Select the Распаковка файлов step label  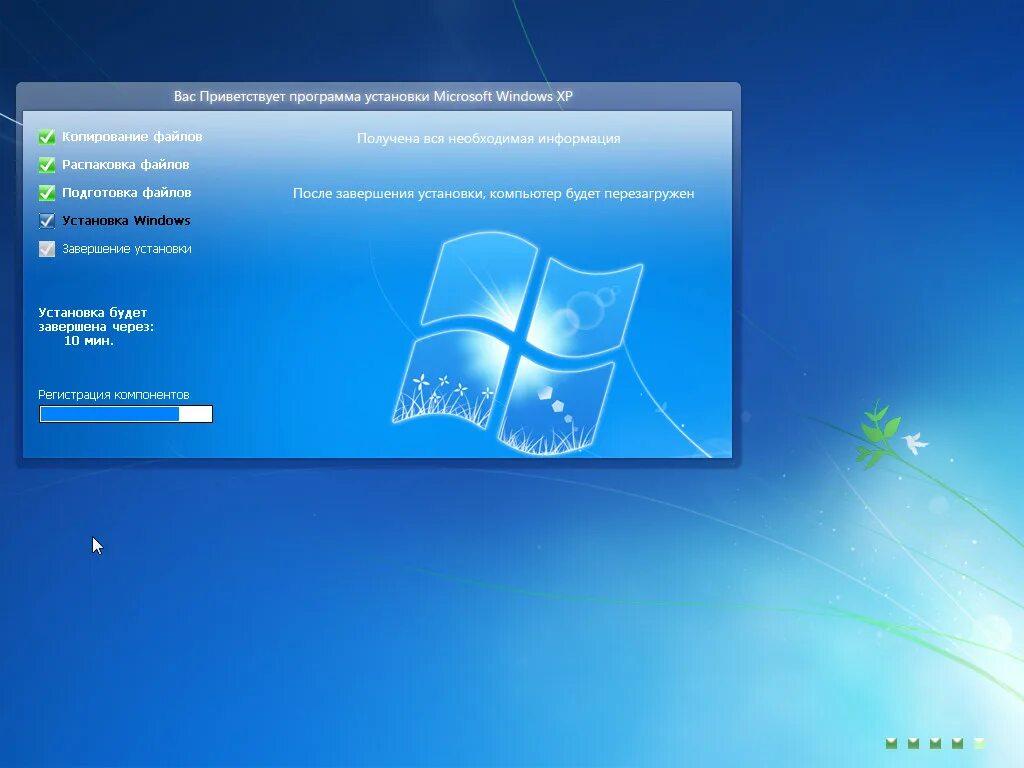125,165
